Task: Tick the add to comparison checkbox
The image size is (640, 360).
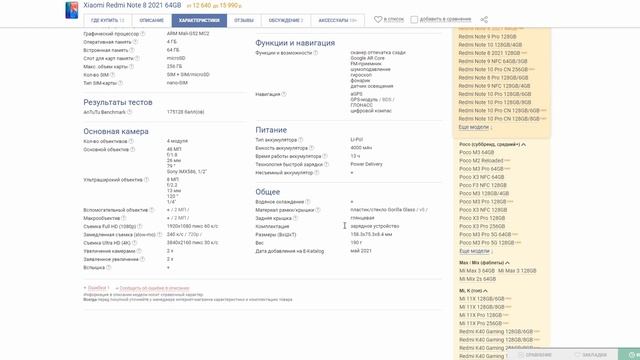Action: (414, 20)
